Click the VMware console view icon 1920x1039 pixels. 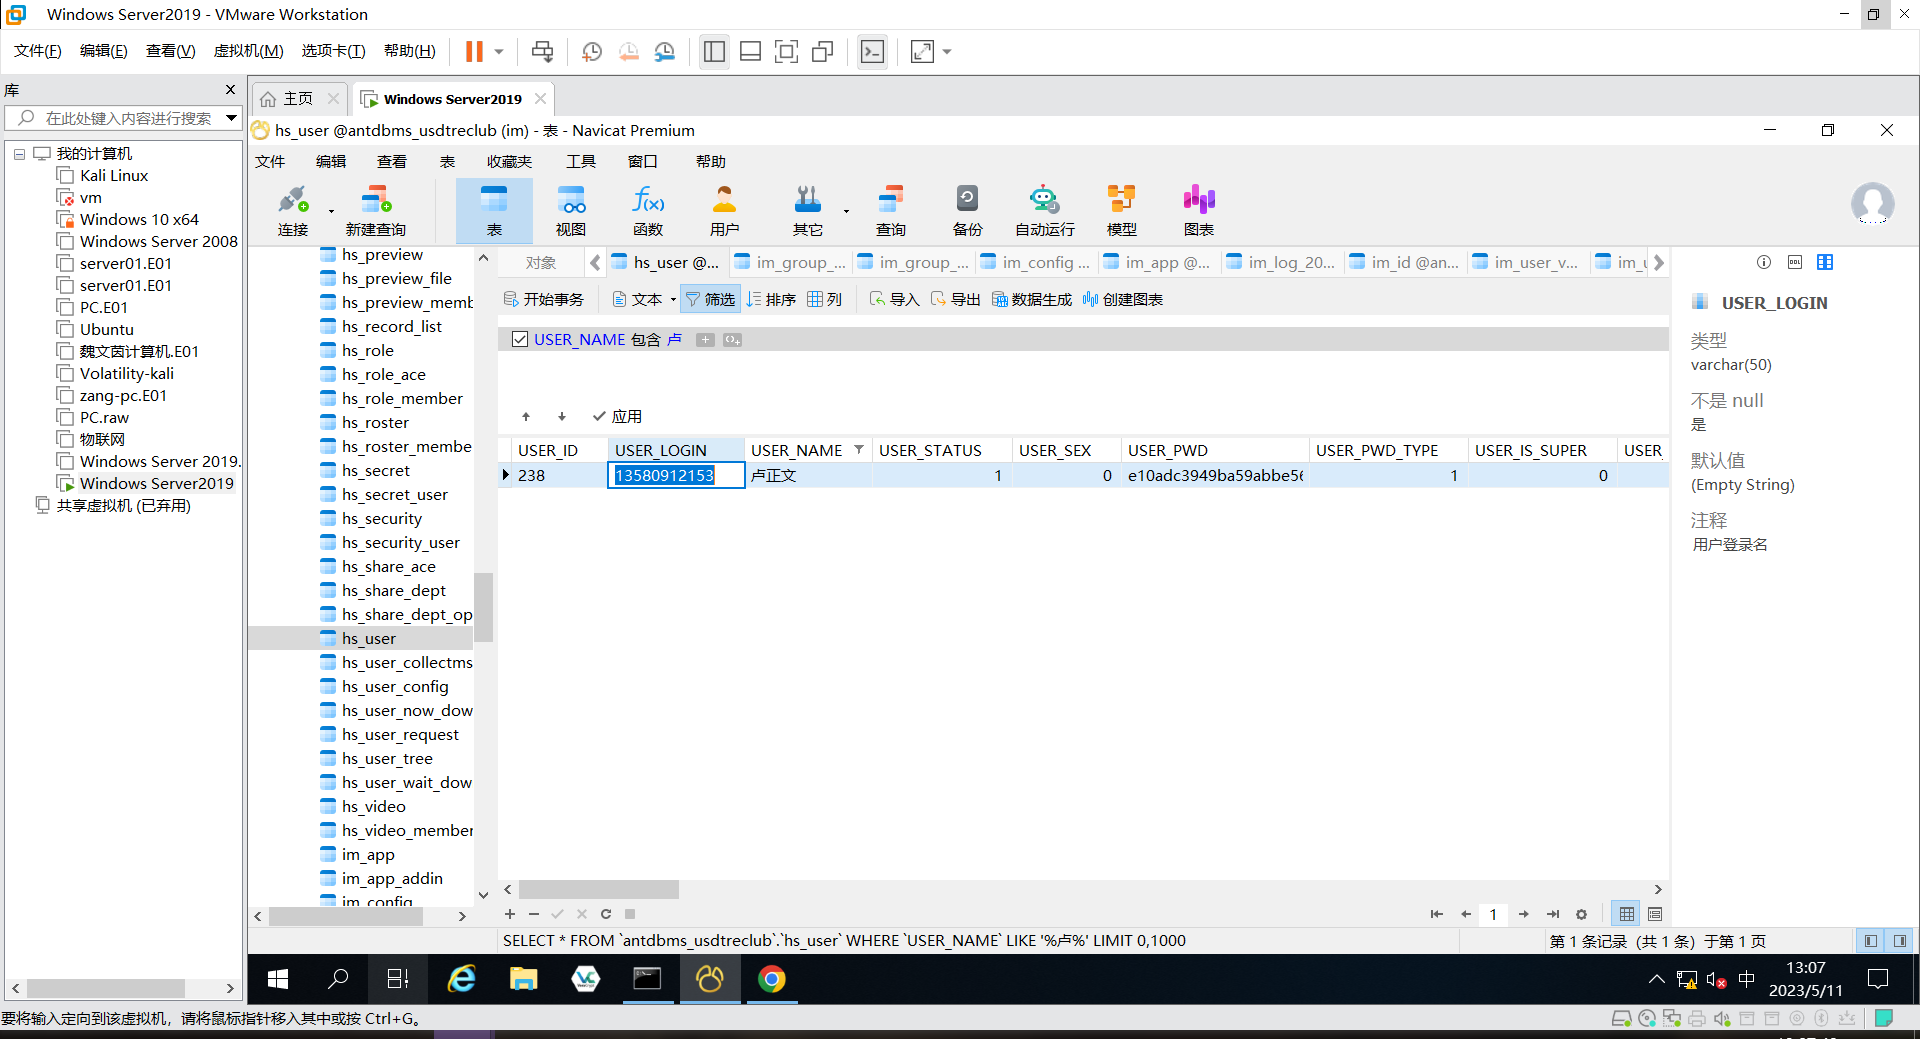tap(872, 51)
